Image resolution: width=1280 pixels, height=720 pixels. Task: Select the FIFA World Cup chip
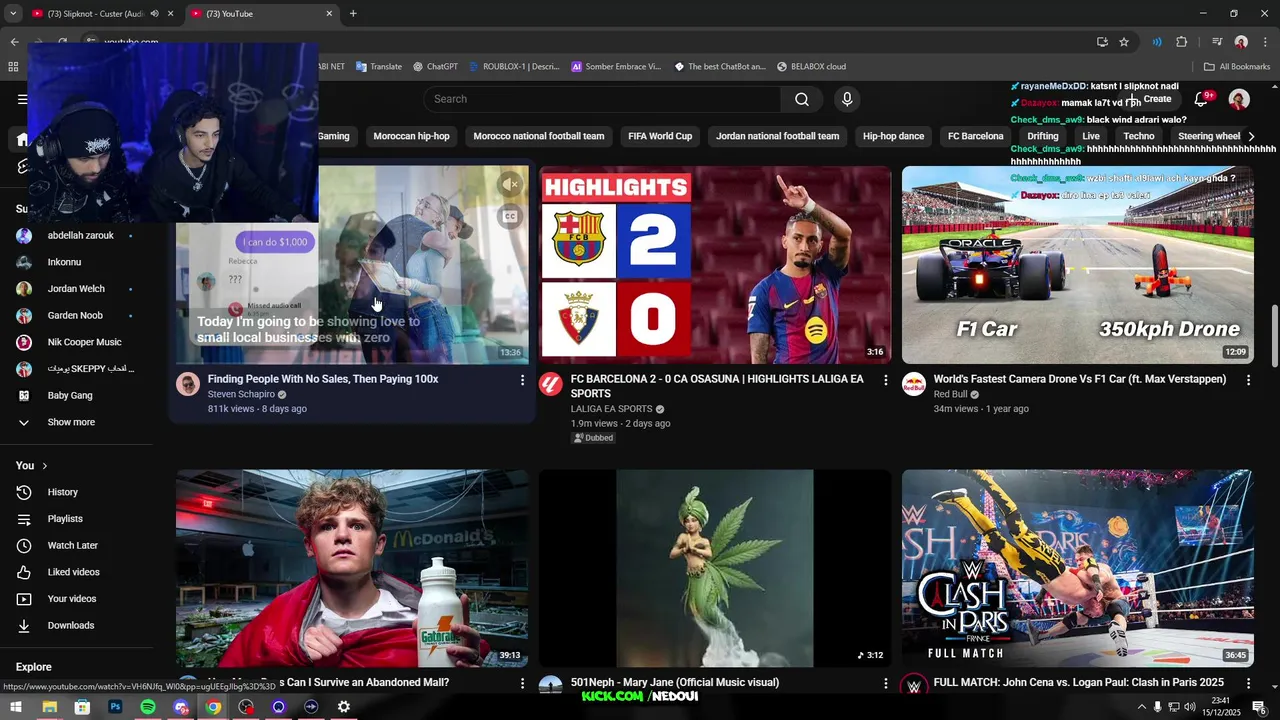660,136
